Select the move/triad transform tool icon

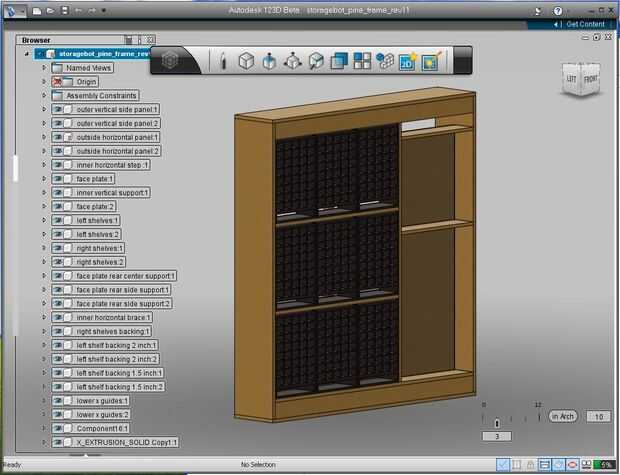pyautogui.click(x=293, y=61)
